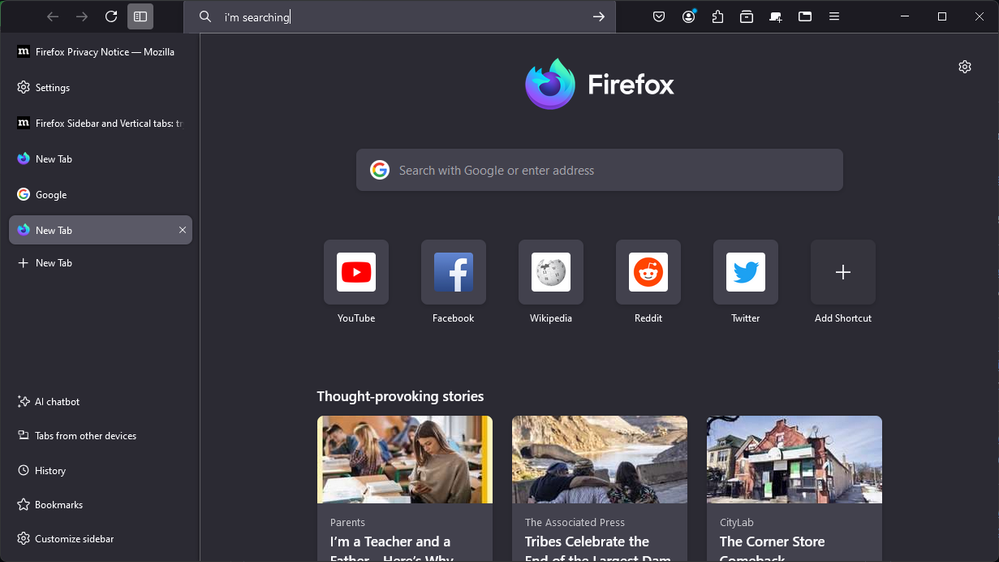
Task: Open the Associated Press story thumbnail
Action: click(600, 459)
